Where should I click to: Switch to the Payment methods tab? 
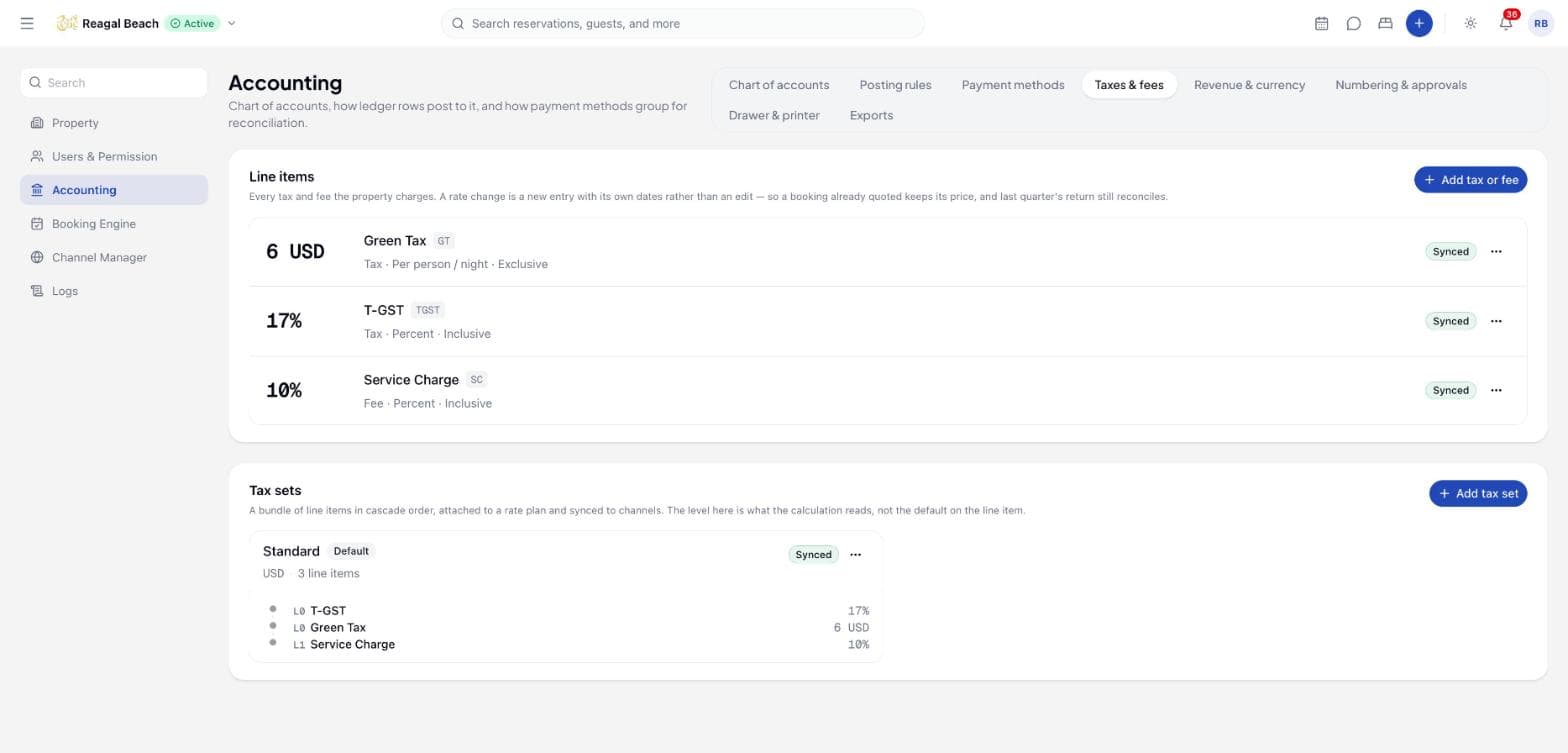(x=1013, y=85)
